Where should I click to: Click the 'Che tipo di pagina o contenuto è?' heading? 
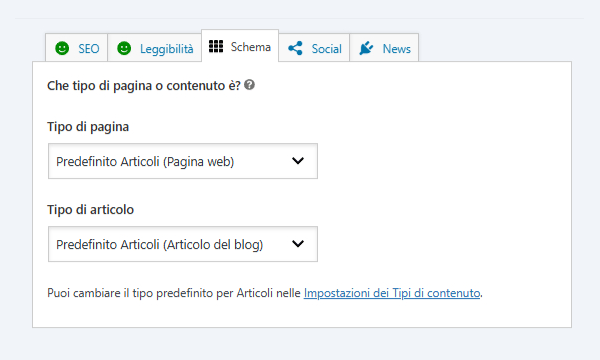(x=144, y=86)
